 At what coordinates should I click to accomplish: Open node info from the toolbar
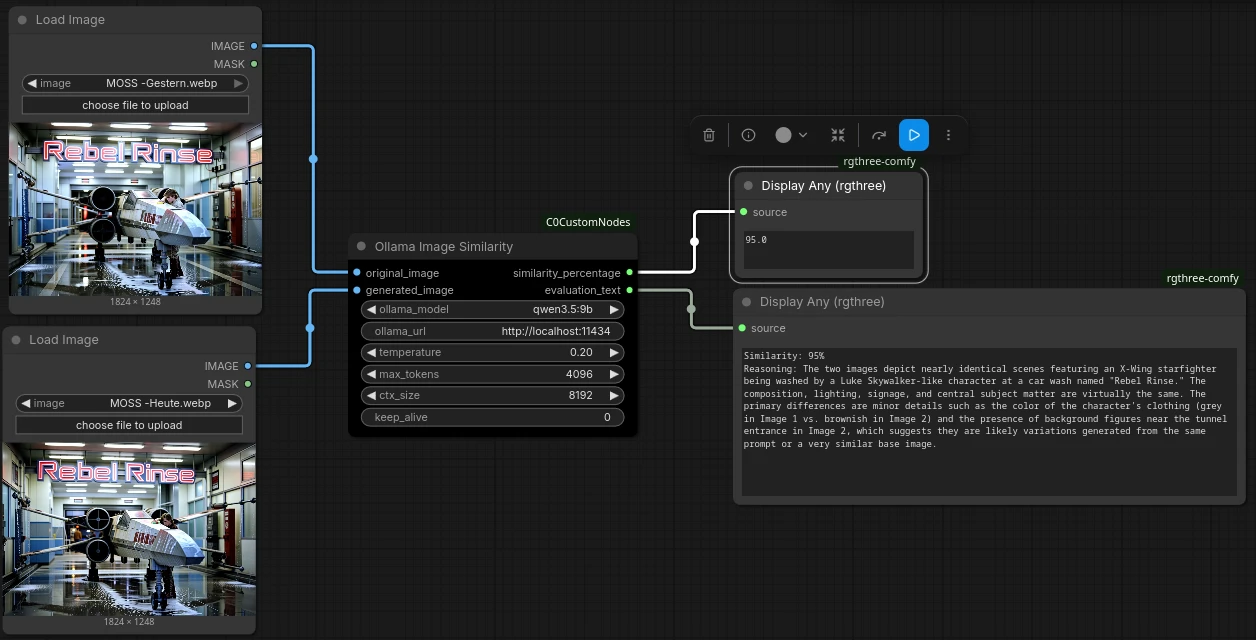748,135
